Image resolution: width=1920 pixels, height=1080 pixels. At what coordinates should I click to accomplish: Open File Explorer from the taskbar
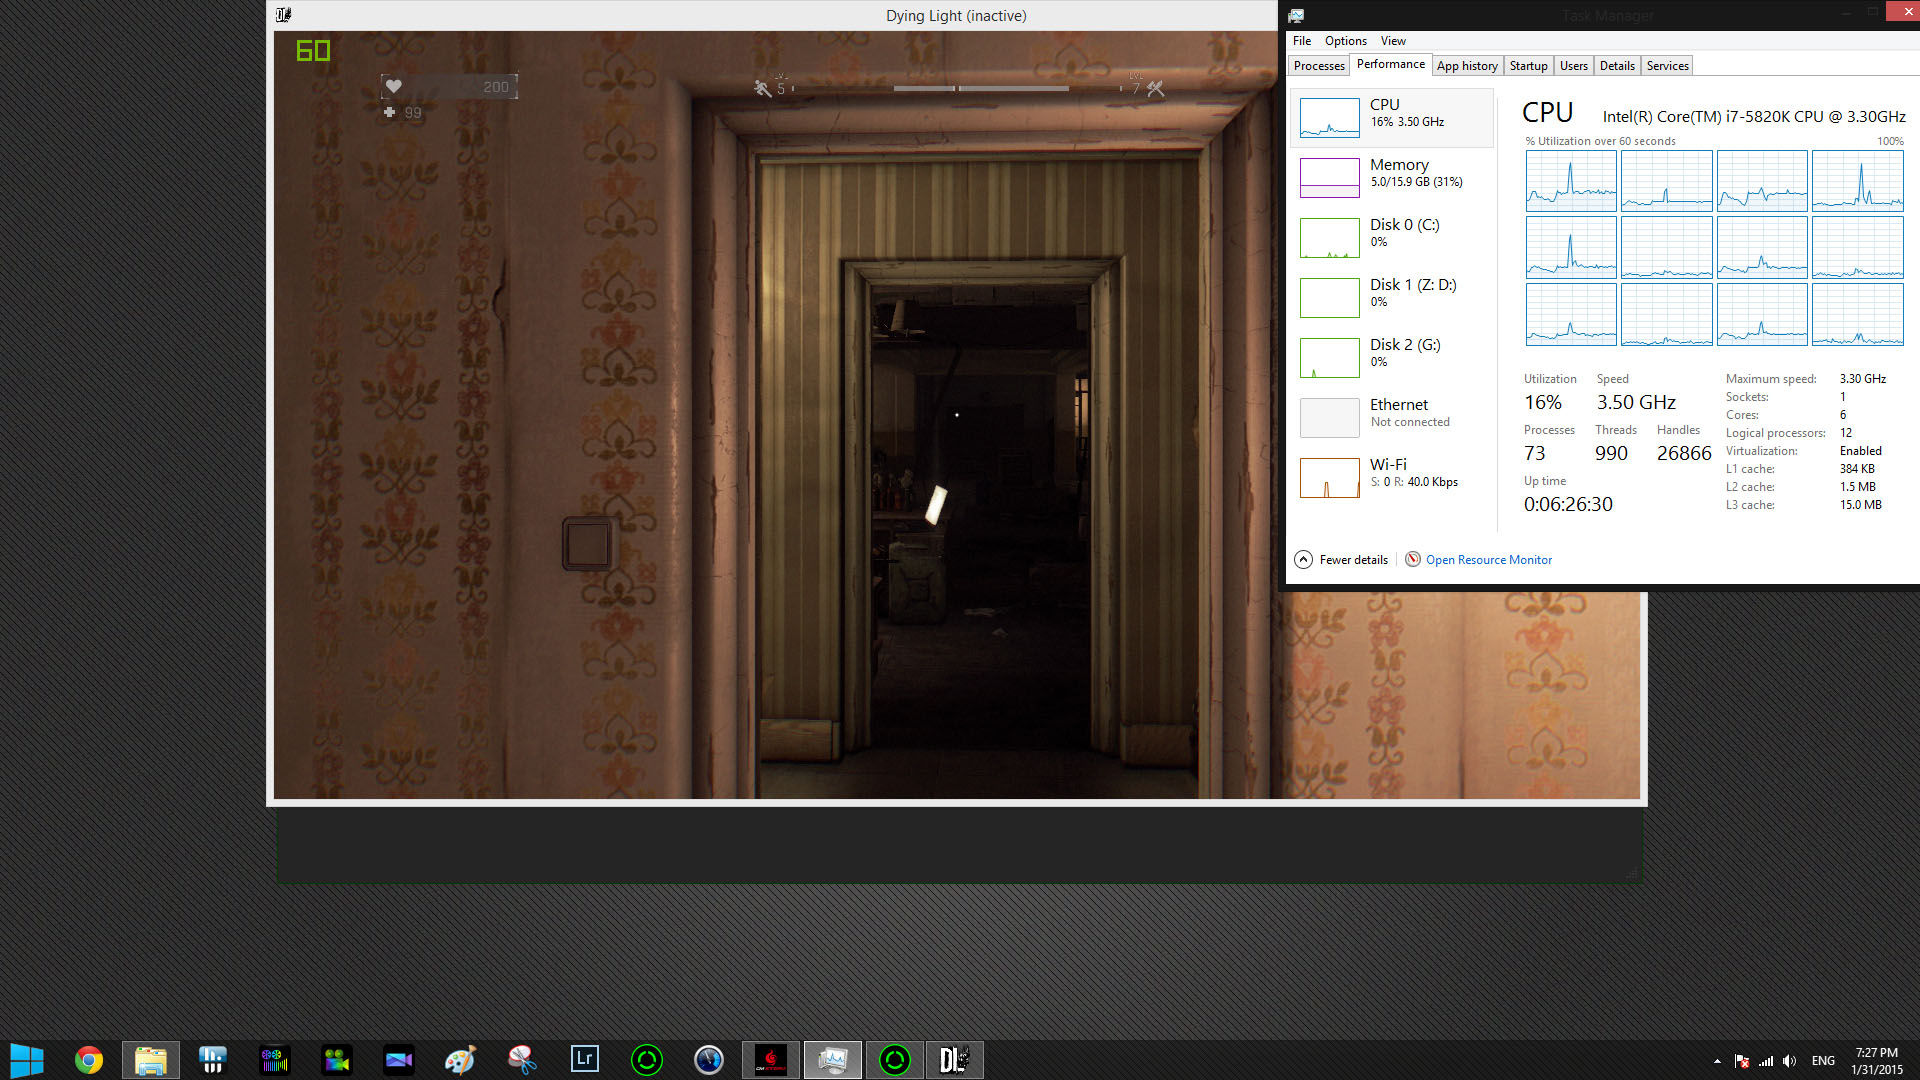click(151, 1060)
